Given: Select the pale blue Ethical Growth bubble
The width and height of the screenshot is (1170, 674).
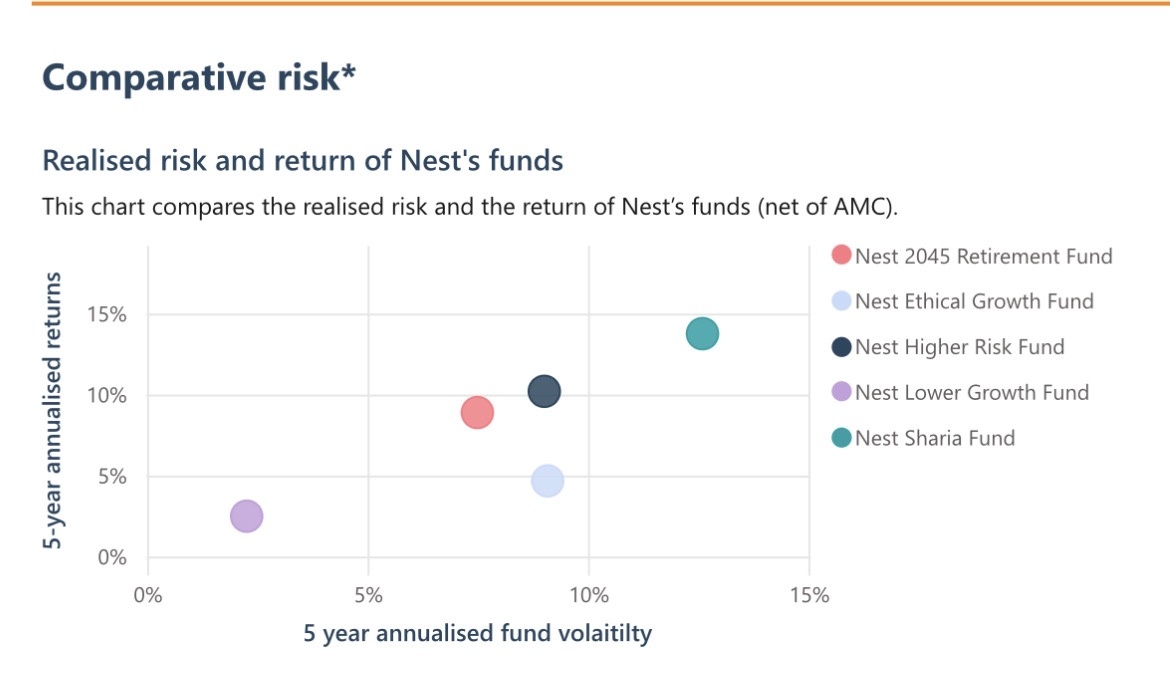Looking at the screenshot, I should pyautogui.click(x=547, y=481).
